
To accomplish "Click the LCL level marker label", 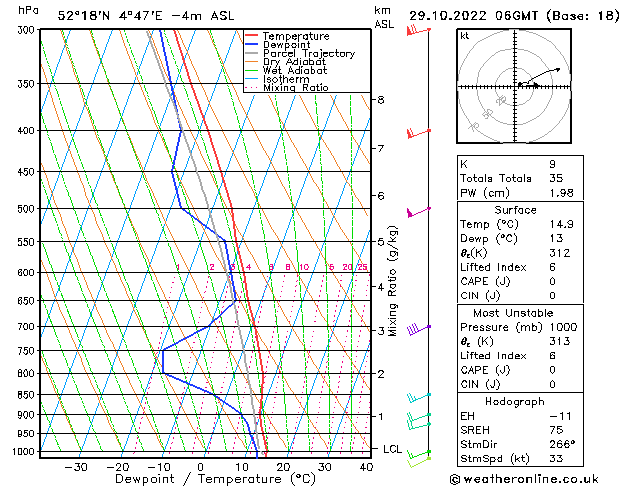I will (x=392, y=449).
